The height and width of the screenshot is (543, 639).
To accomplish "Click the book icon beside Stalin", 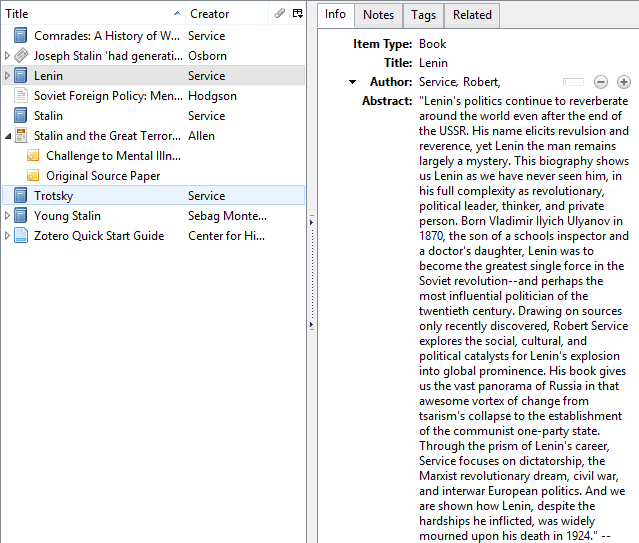I will [x=21, y=115].
